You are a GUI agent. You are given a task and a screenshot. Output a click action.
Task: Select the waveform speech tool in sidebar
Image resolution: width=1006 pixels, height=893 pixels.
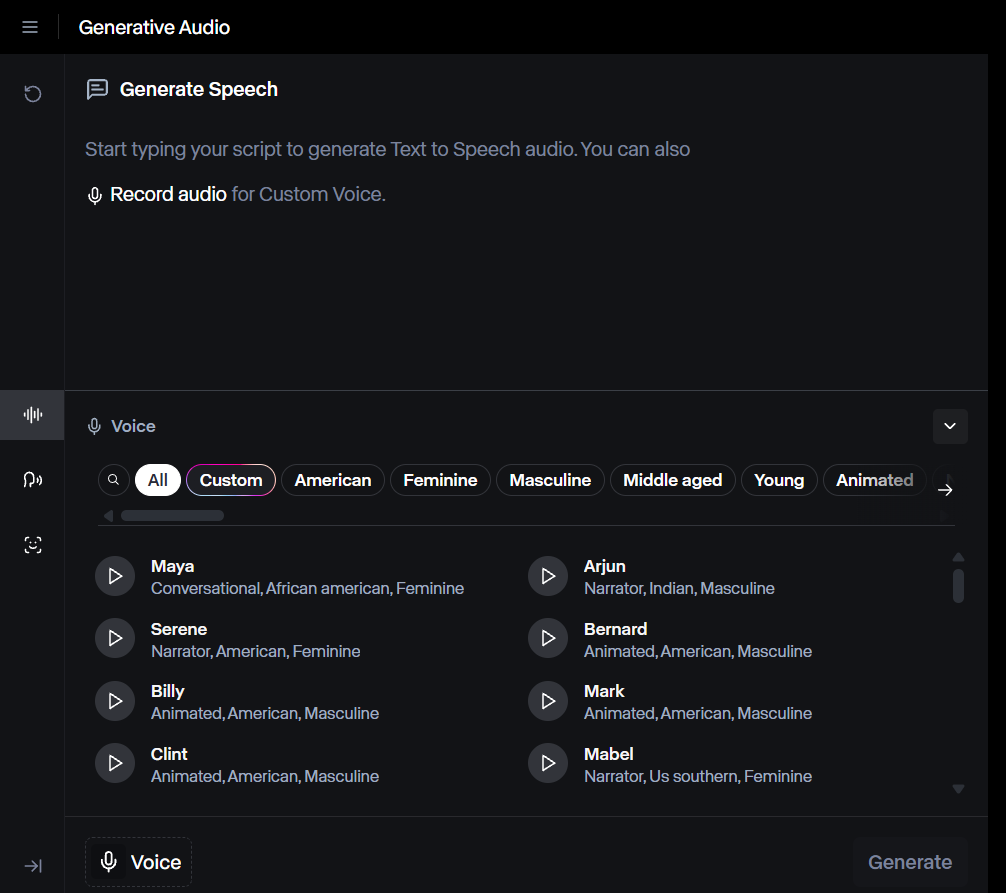[x=33, y=415]
